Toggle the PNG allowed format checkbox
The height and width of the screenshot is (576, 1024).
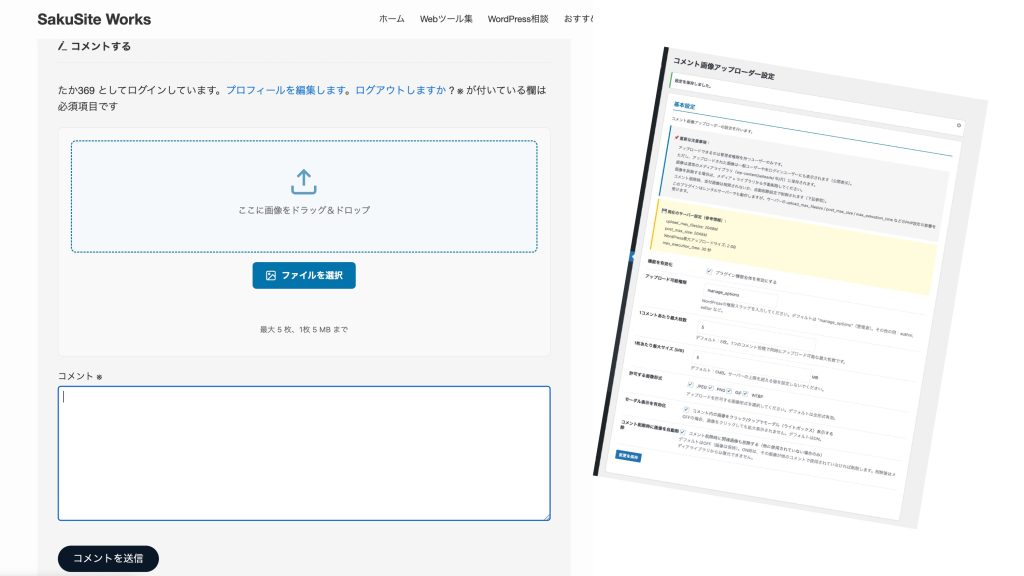point(710,387)
